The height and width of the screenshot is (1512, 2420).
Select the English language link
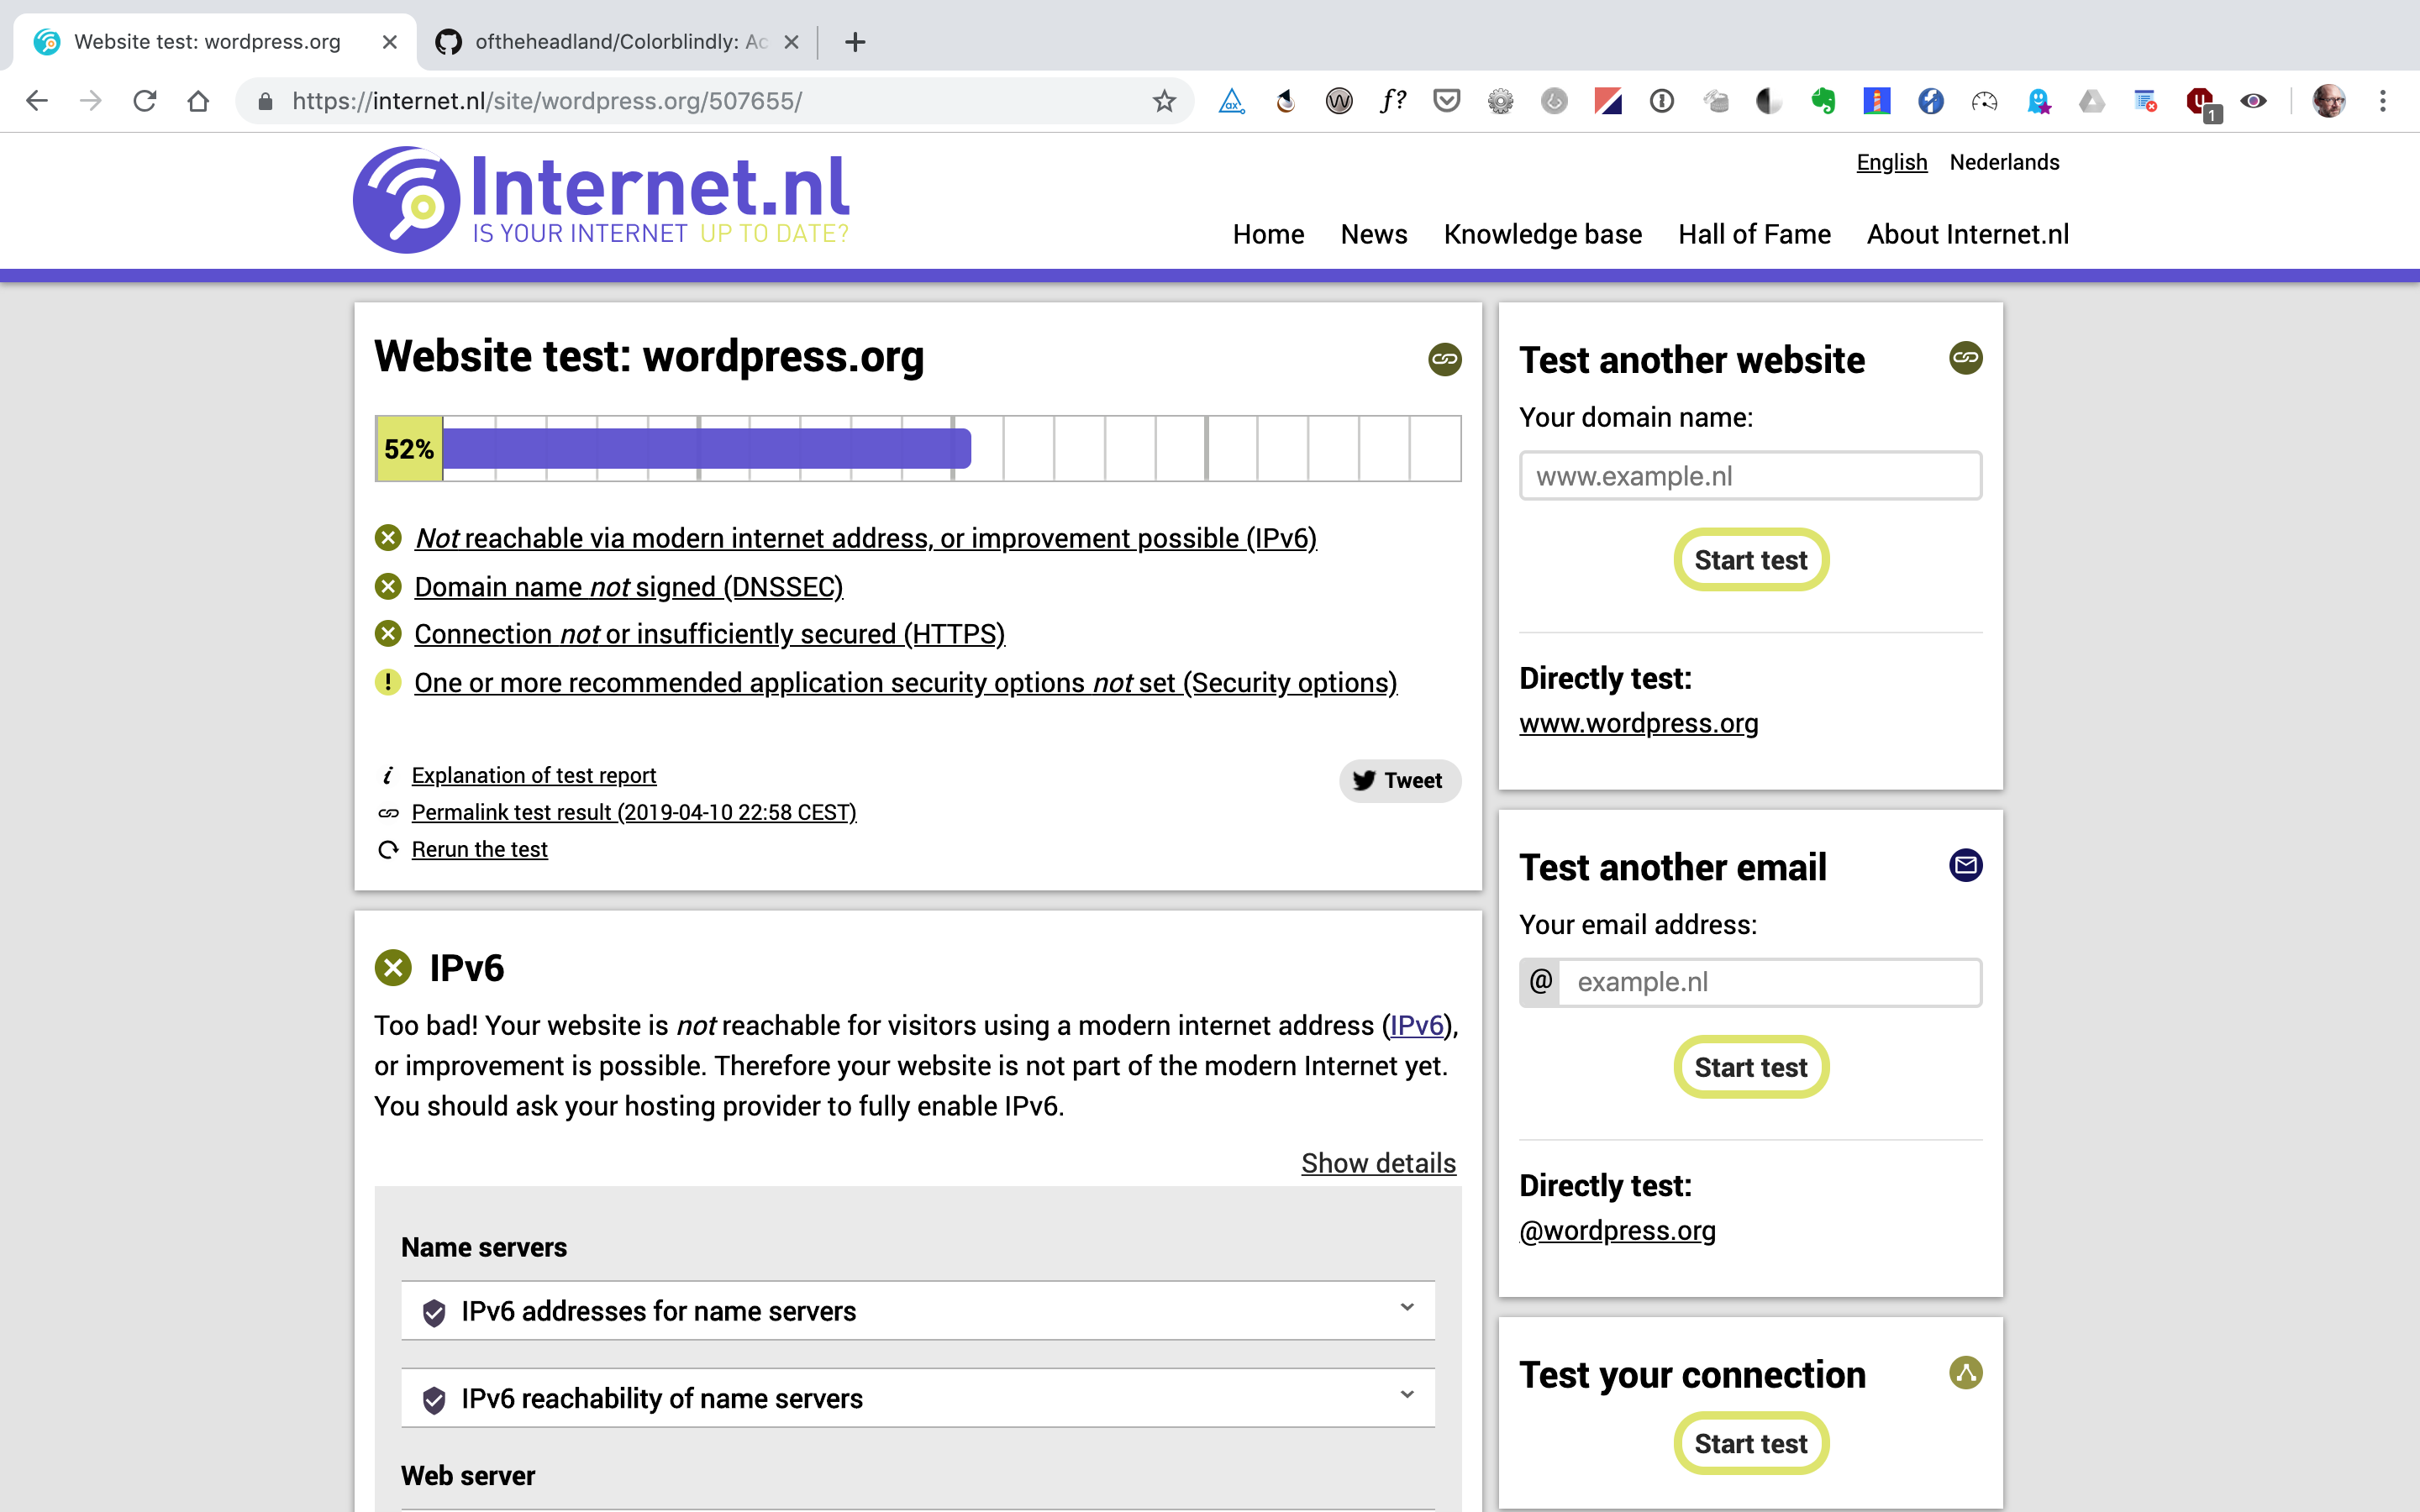tap(1891, 162)
